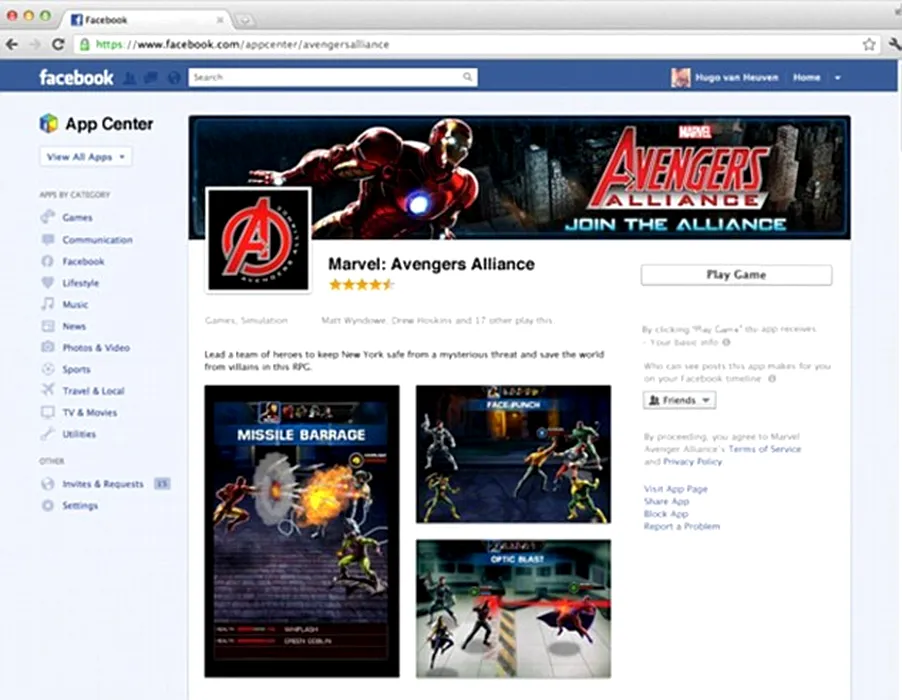Screen dimensions: 902x700
Task: Open the Facebook notifications globe icon
Action: (x=173, y=78)
